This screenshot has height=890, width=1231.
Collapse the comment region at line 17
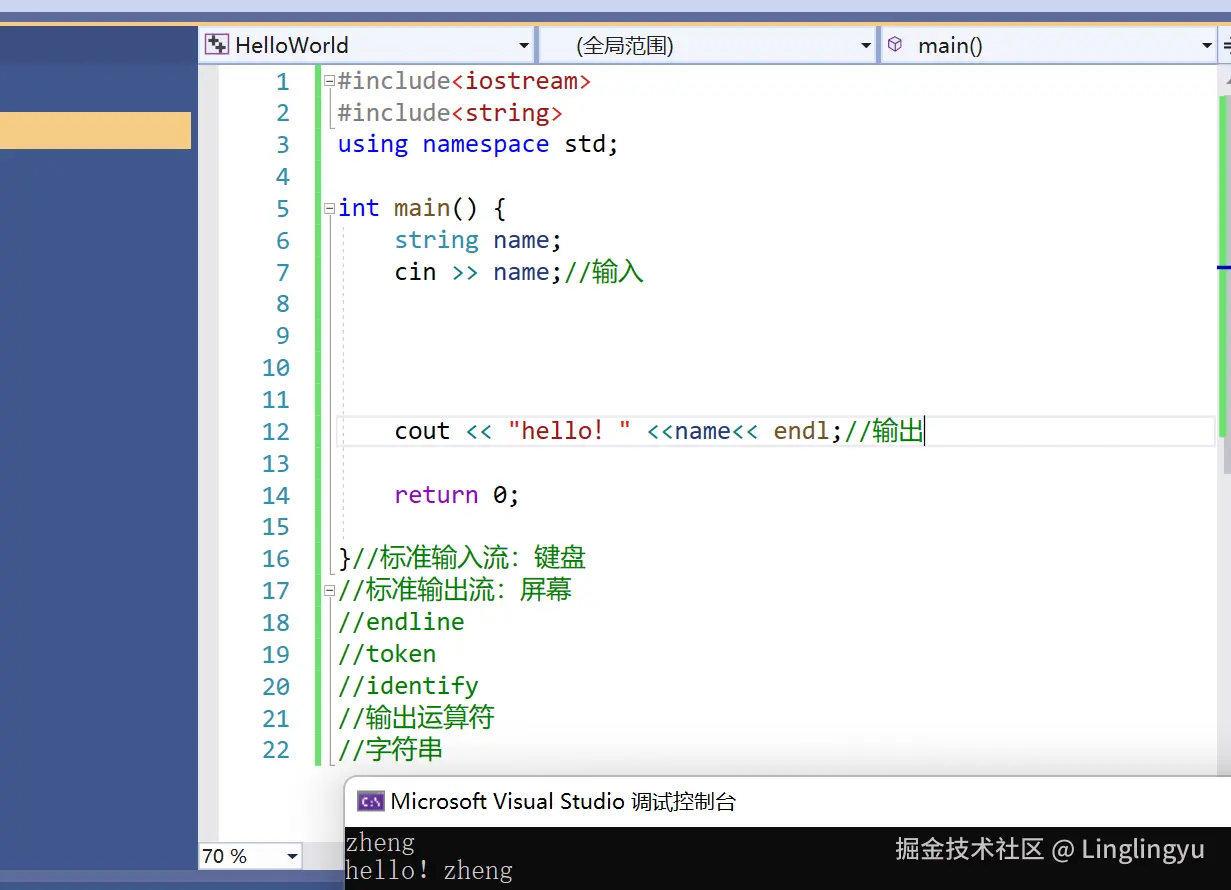click(x=329, y=590)
